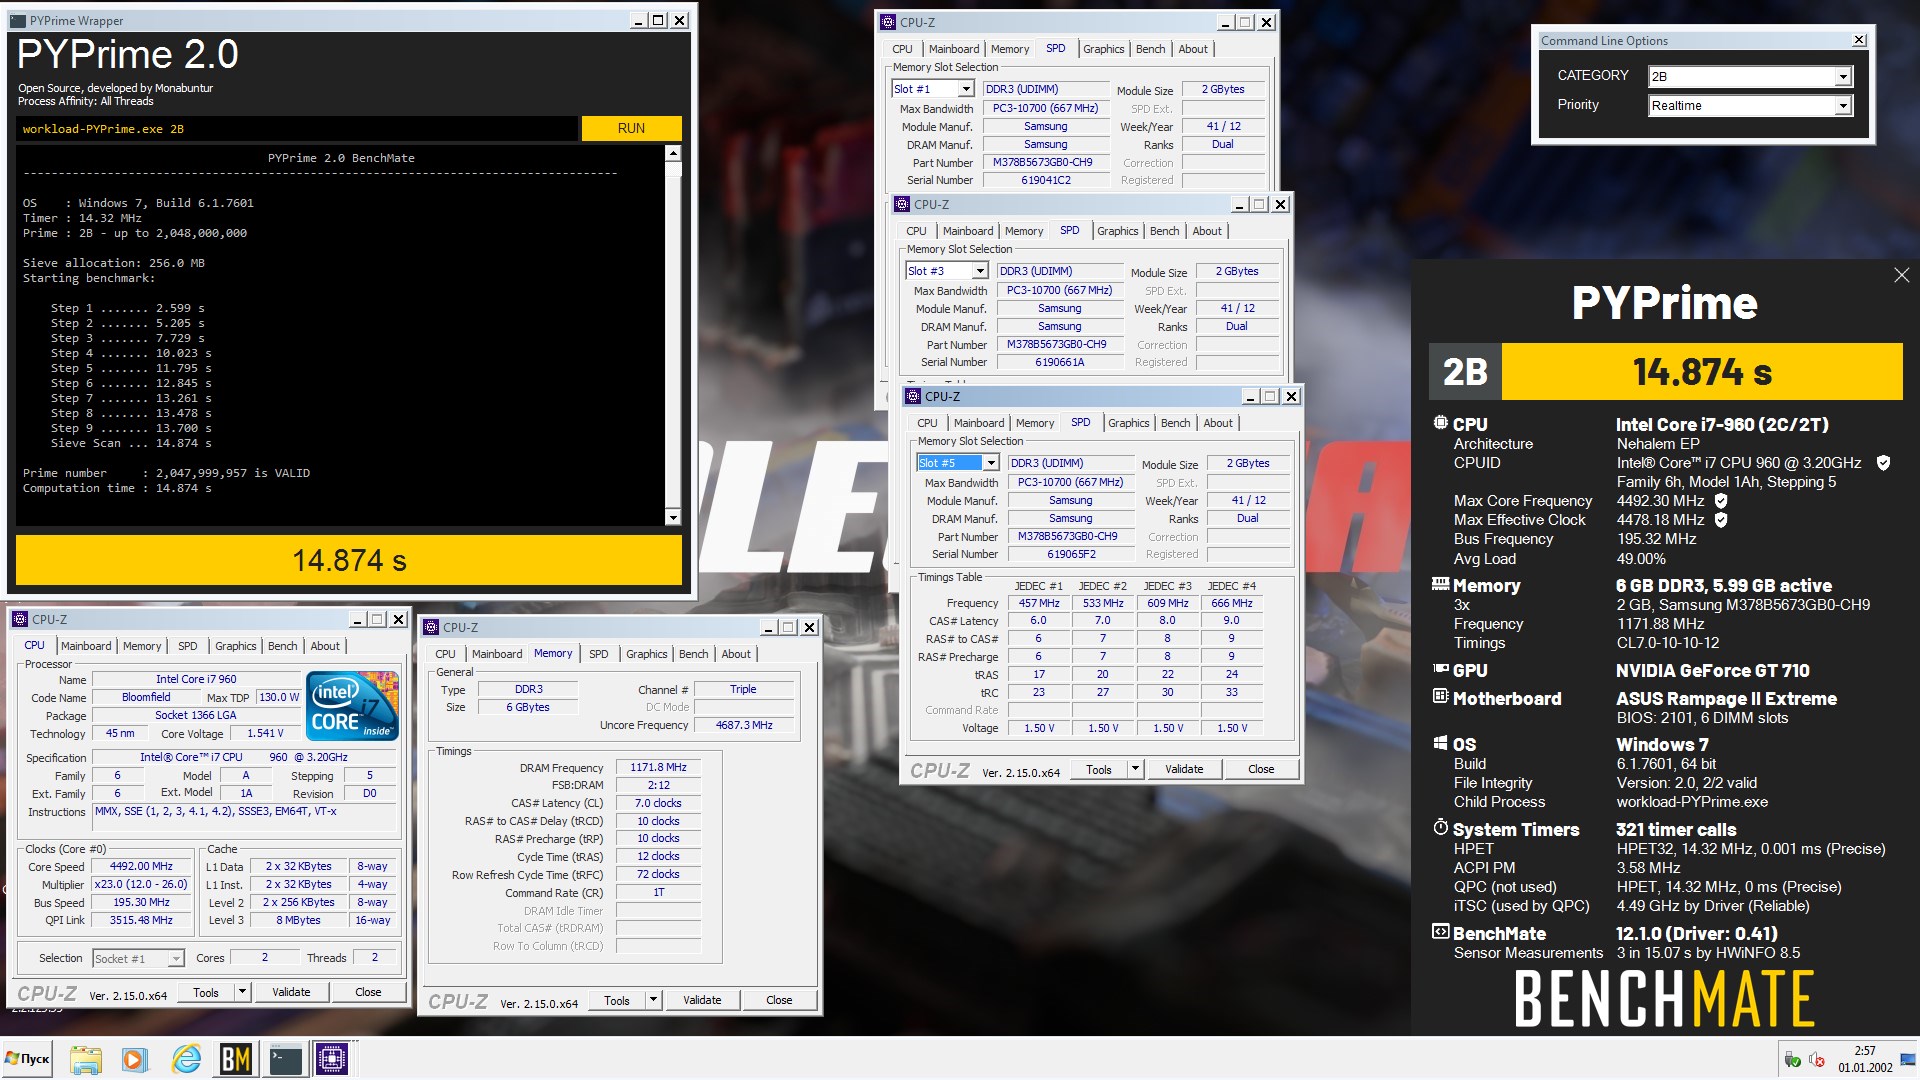This screenshot has height=1080, width=1920.
Task: Click the taskbar clock showing 2:57
Action: (1864, 1059)
